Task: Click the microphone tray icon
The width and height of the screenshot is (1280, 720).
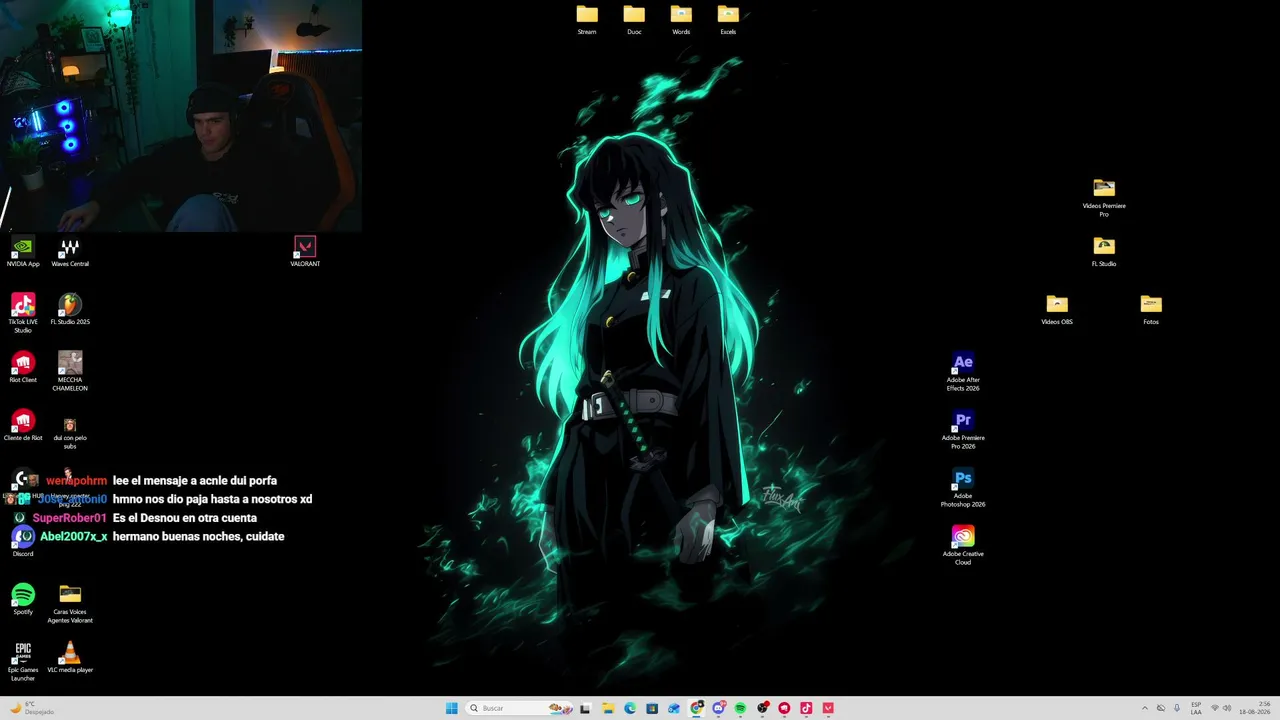Action: (1177, 708)
